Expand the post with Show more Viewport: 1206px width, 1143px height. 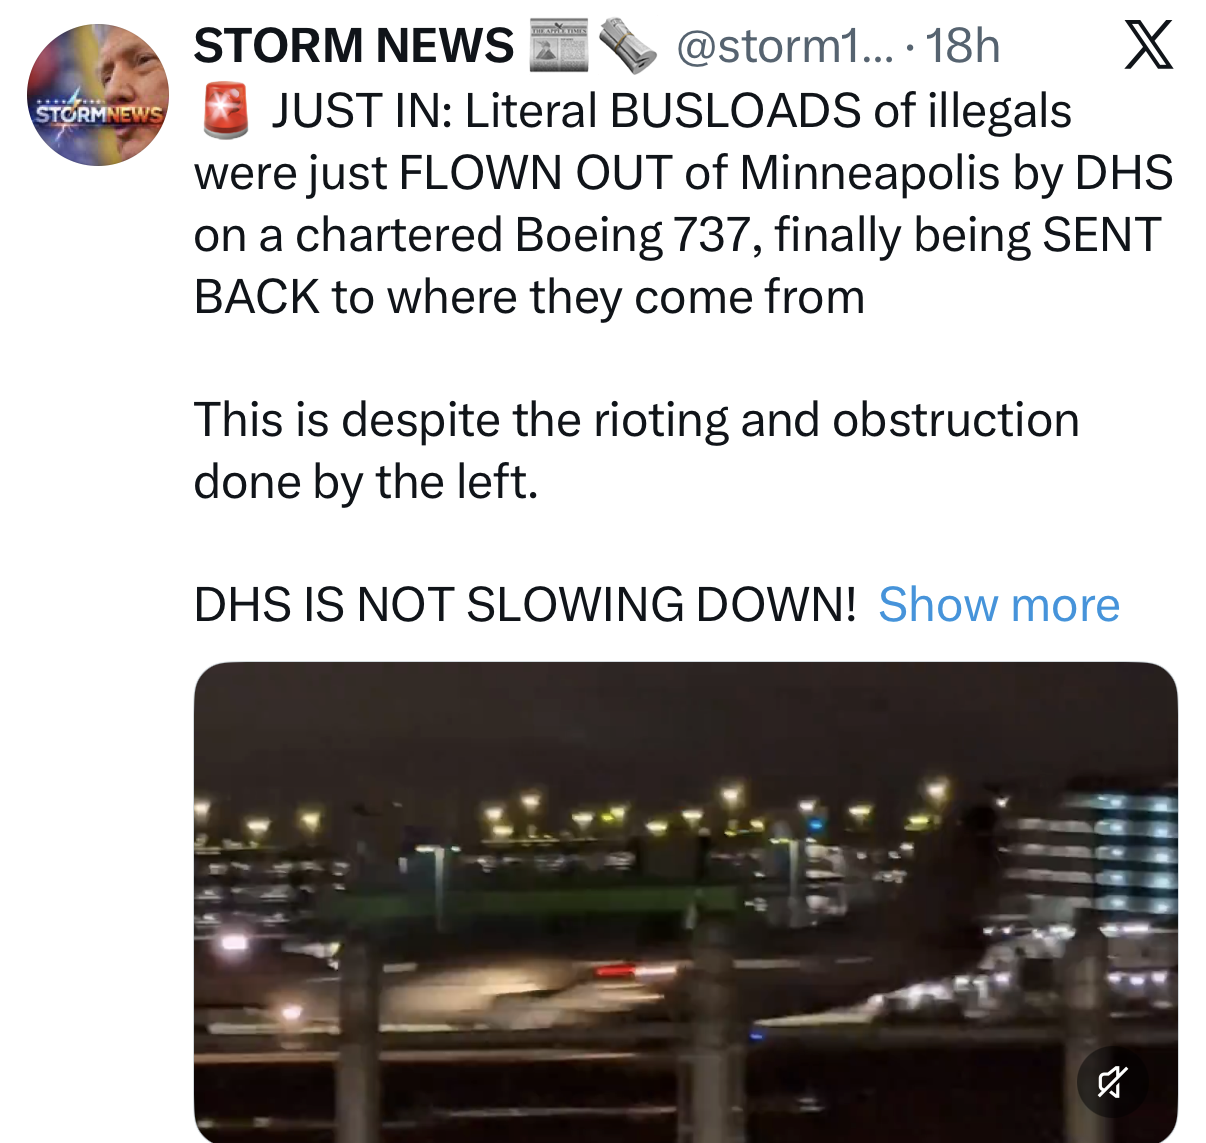click(999, 605)
